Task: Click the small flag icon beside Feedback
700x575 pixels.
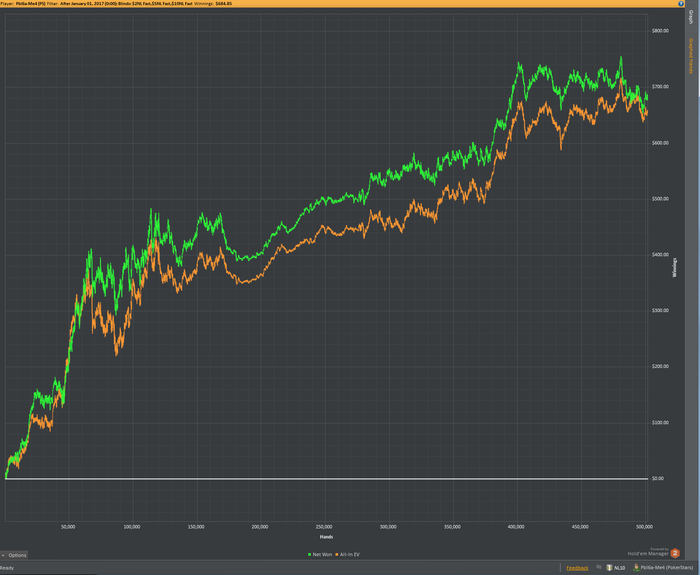Action: pos(599,567)
